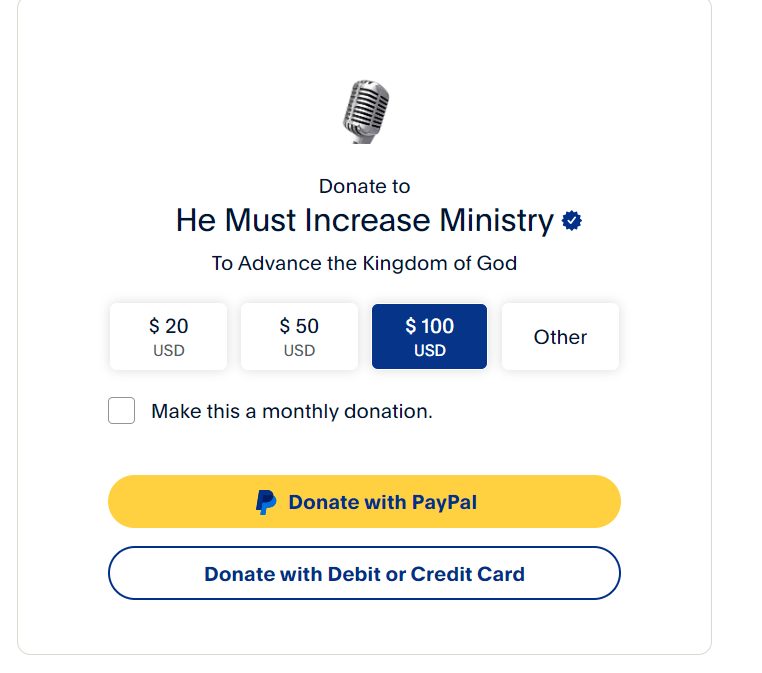The width and height of the screenshot is (762, 673).
Task: Click the "Donate to" text above the heading
Action: 364,186
